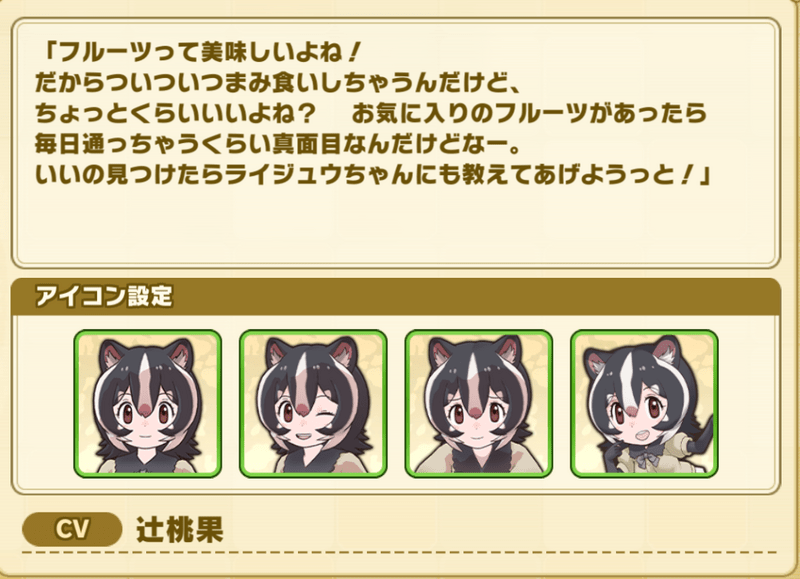The width and height of the screenshot is (800, 579).
Task: Click the line starting with フルーツって美味しいよね
Action: [203, 52]
